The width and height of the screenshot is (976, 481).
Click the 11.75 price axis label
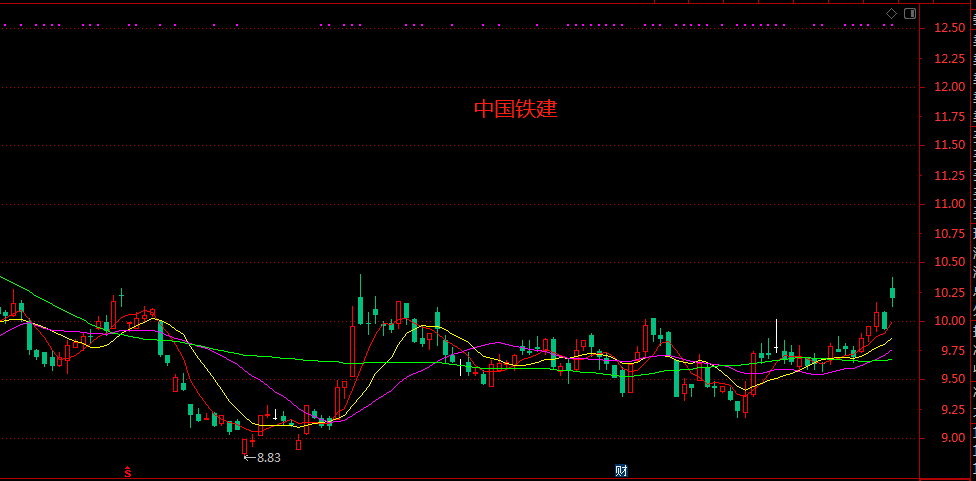coord(949,116)
